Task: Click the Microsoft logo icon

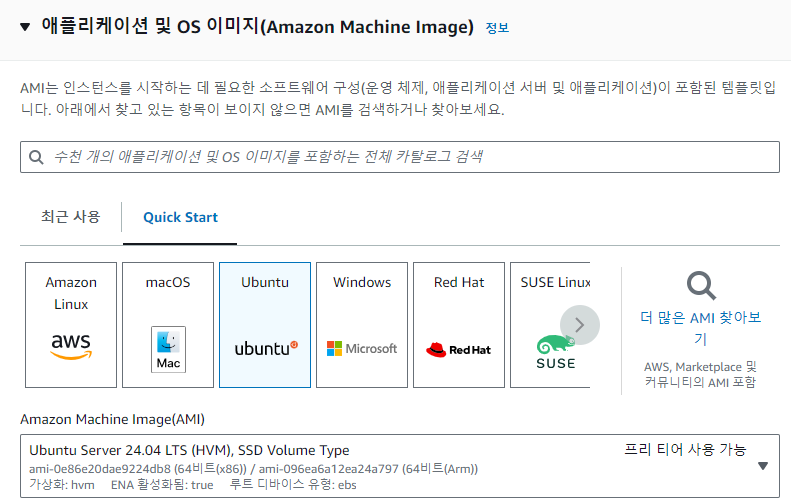Action: (x=362, y=348)
